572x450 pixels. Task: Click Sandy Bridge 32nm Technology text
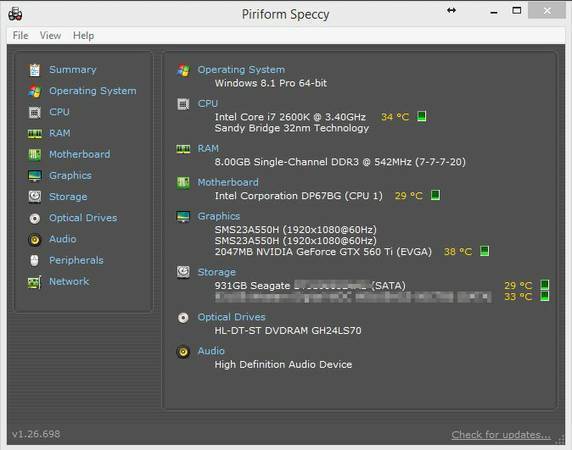pyautogui.click(x=292, y=128)
